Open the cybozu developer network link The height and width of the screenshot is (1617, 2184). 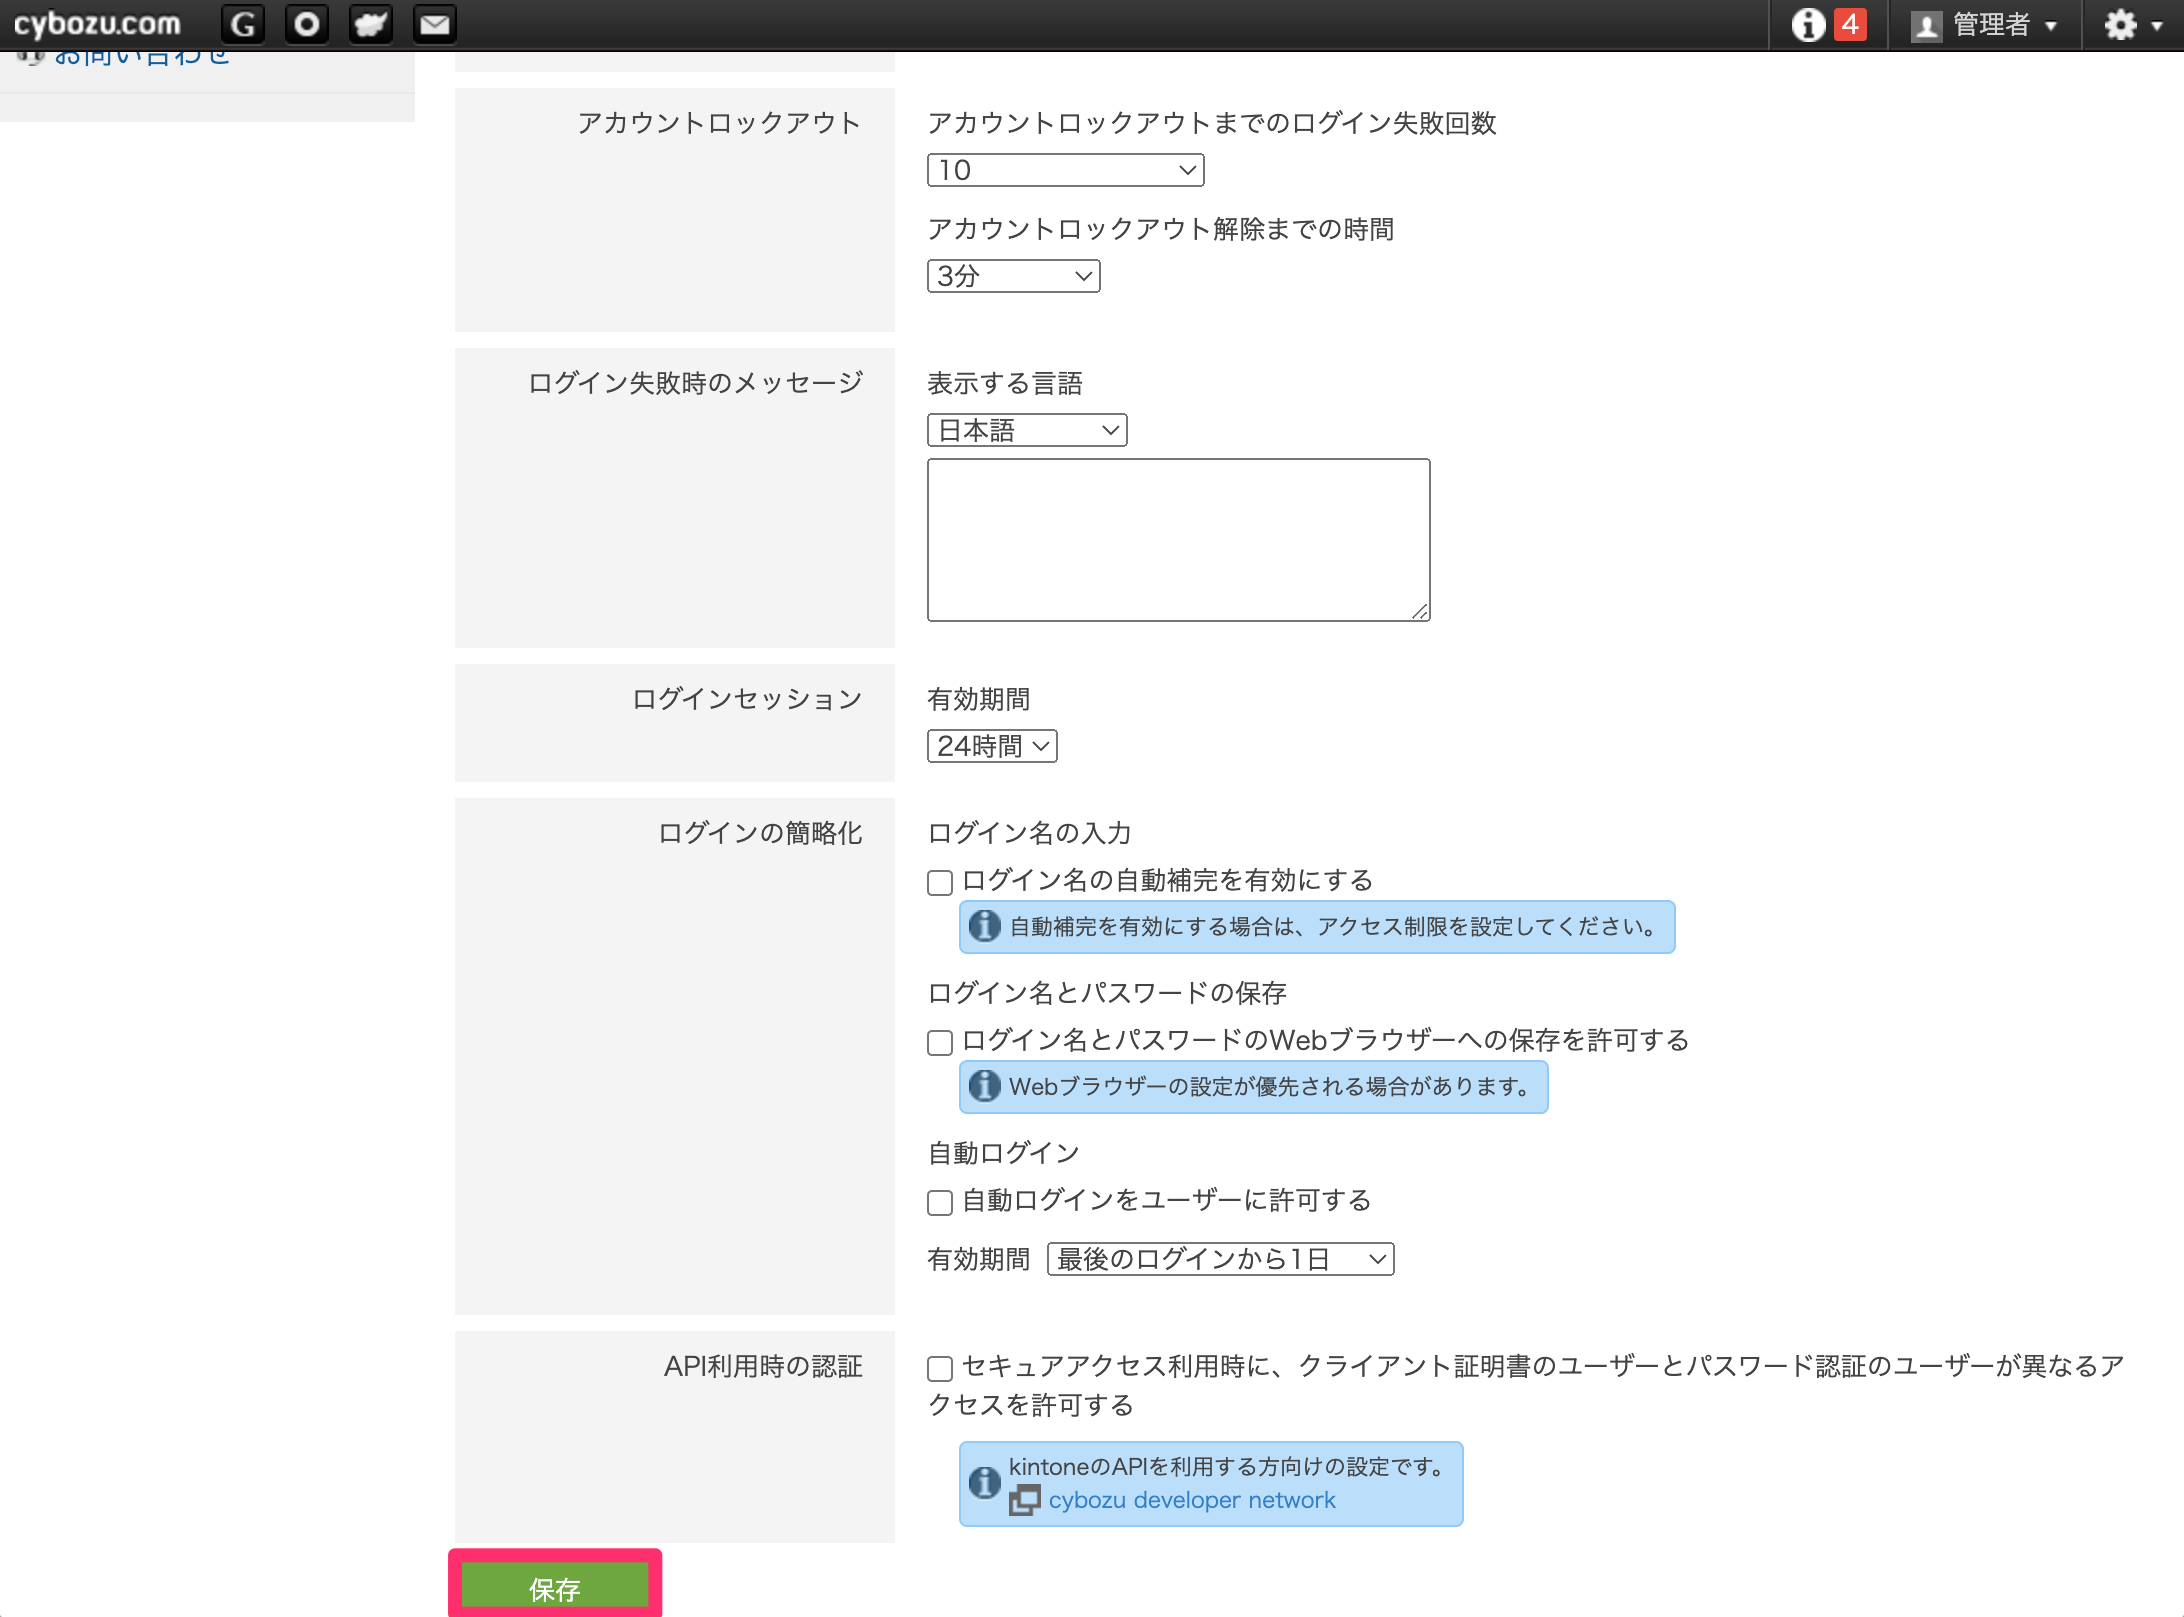tap(1192, 1500)
